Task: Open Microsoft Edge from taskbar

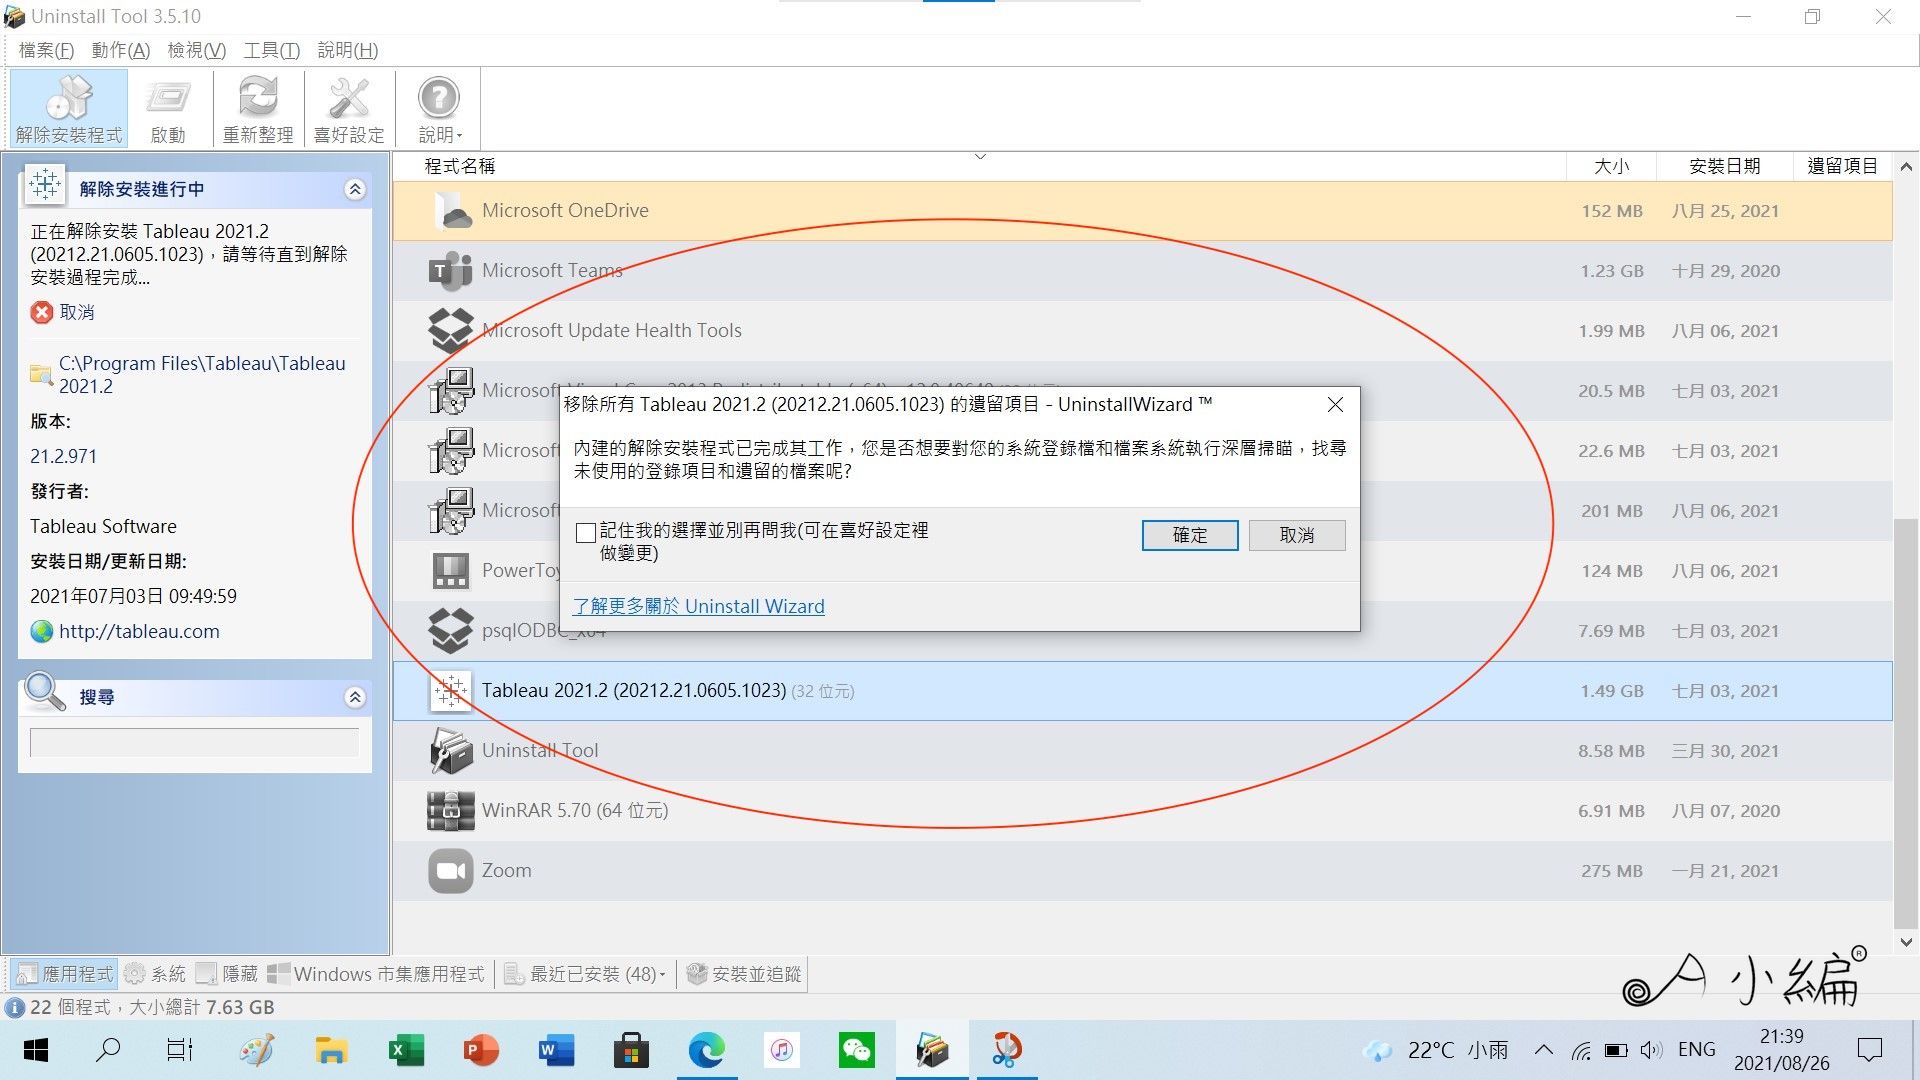Action: [x=706, y=1050]
